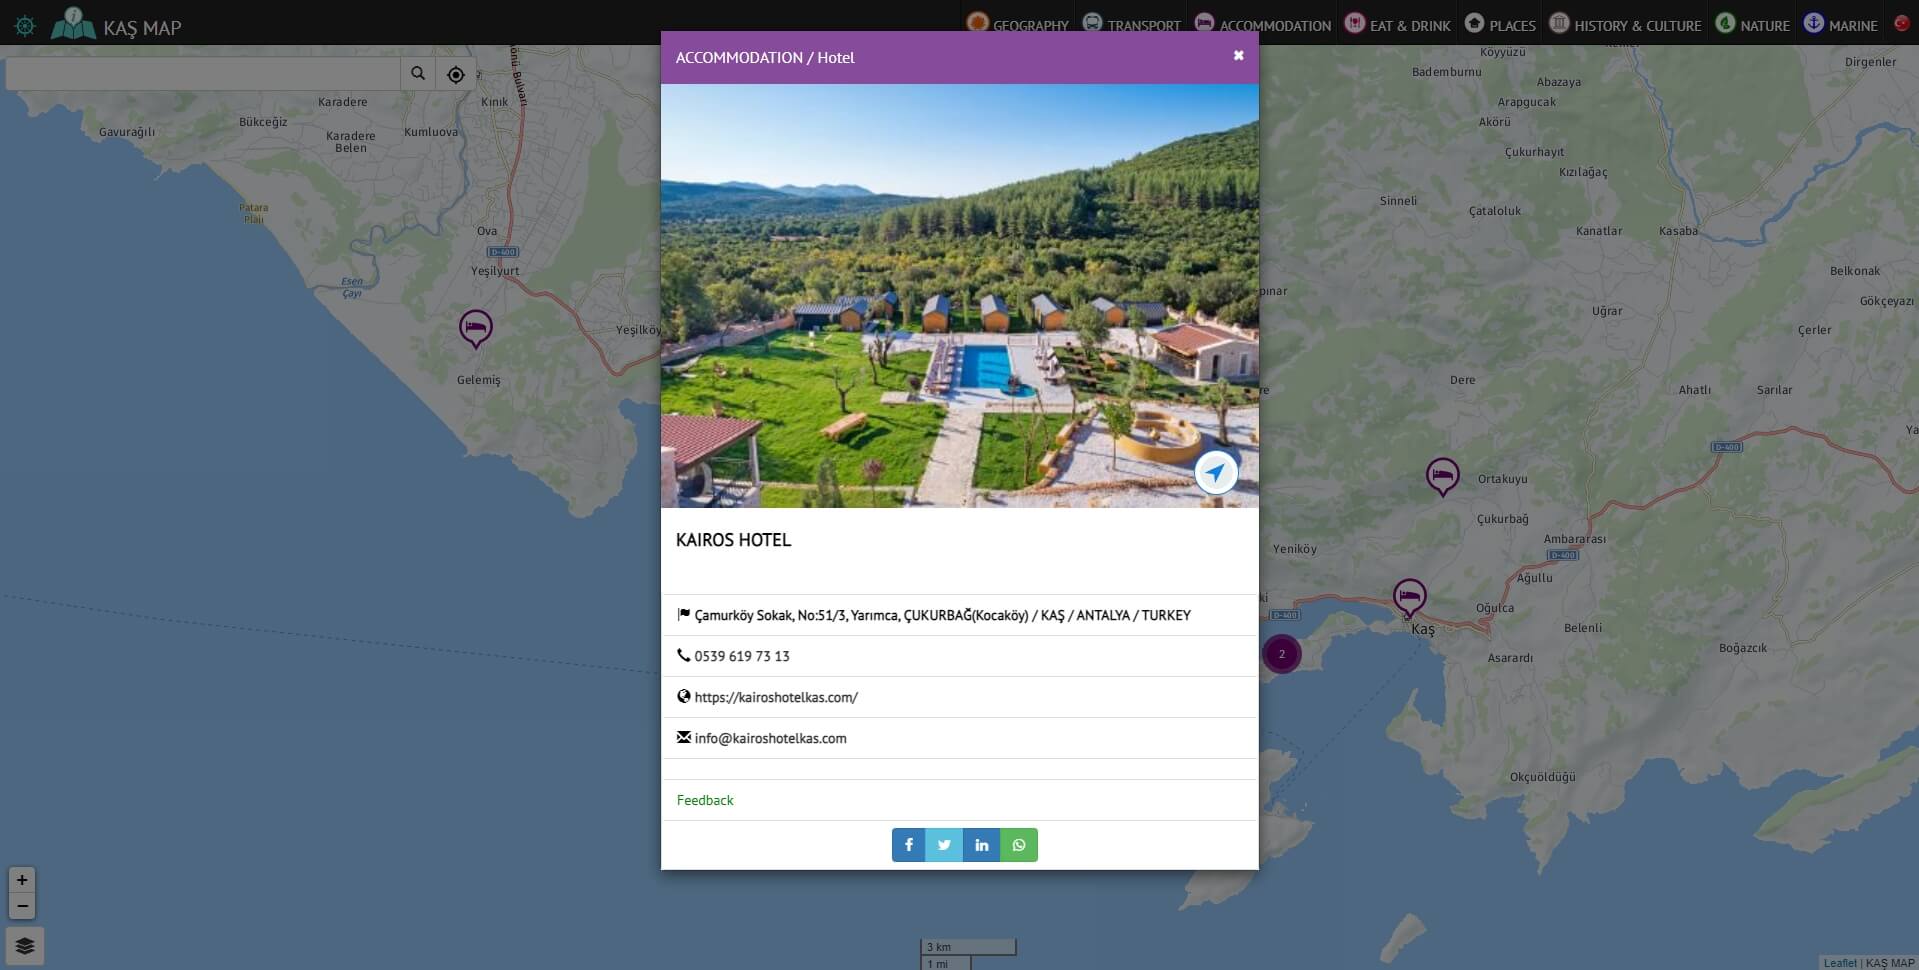1919x970 pixels.
Task: Click the KAIROS HOTEL title
Action: [x=733, y=540]
